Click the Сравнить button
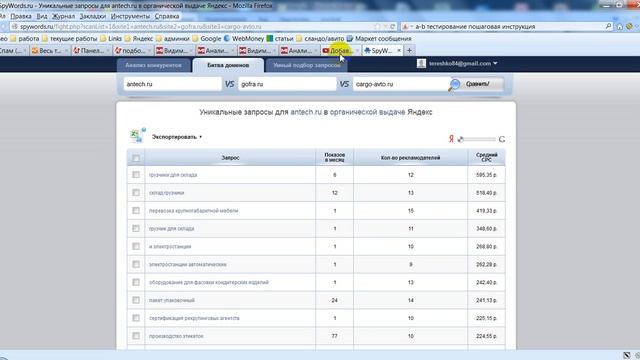Viewport: 640px width, 360px height. tap(476, 84)
